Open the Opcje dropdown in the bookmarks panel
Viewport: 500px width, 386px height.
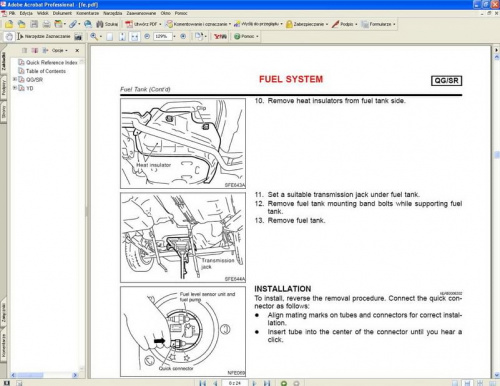pyautogui.click(x=59, y=50)
